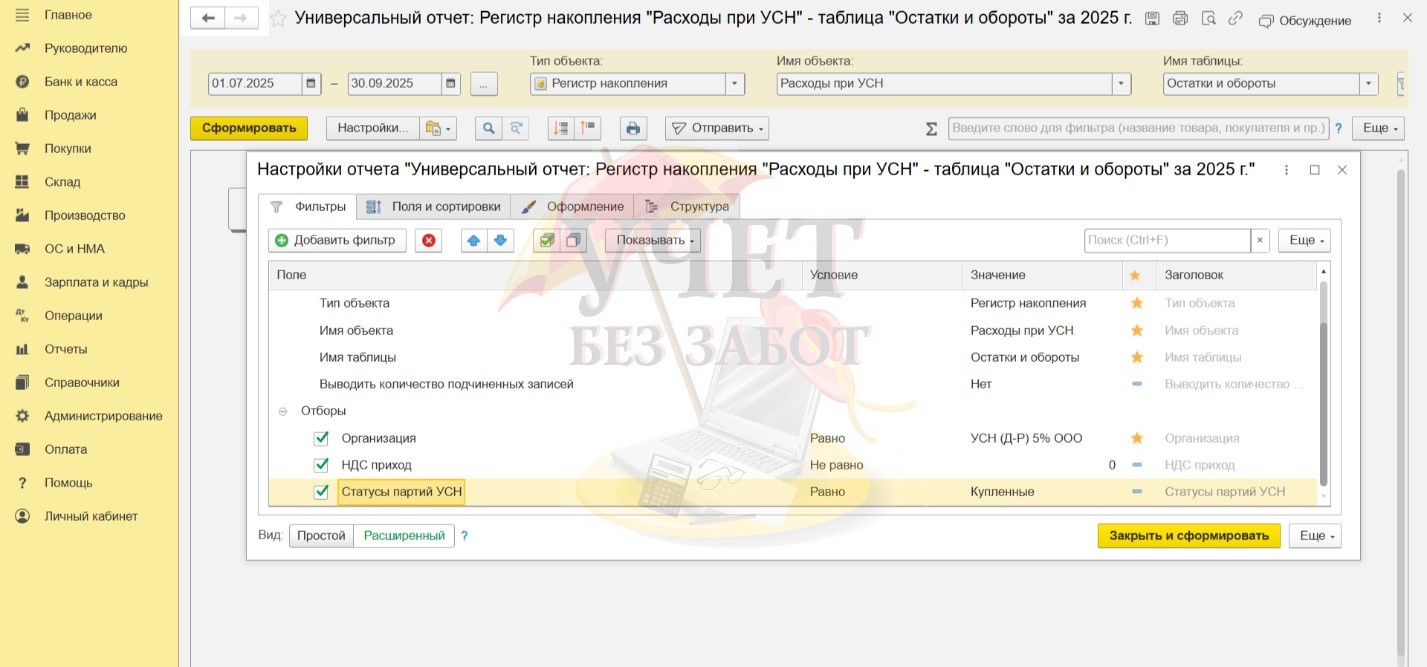
Task: Click Закрыть и сформировать button
Action: [x=1188, y=536]
